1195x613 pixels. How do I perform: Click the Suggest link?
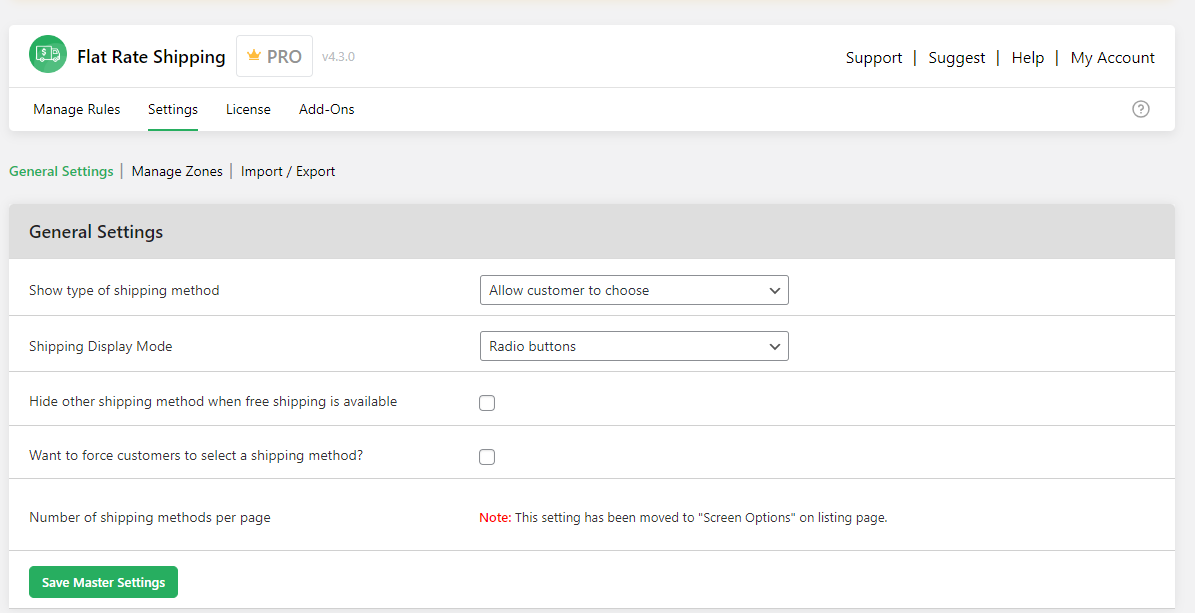tap(956, 58)
